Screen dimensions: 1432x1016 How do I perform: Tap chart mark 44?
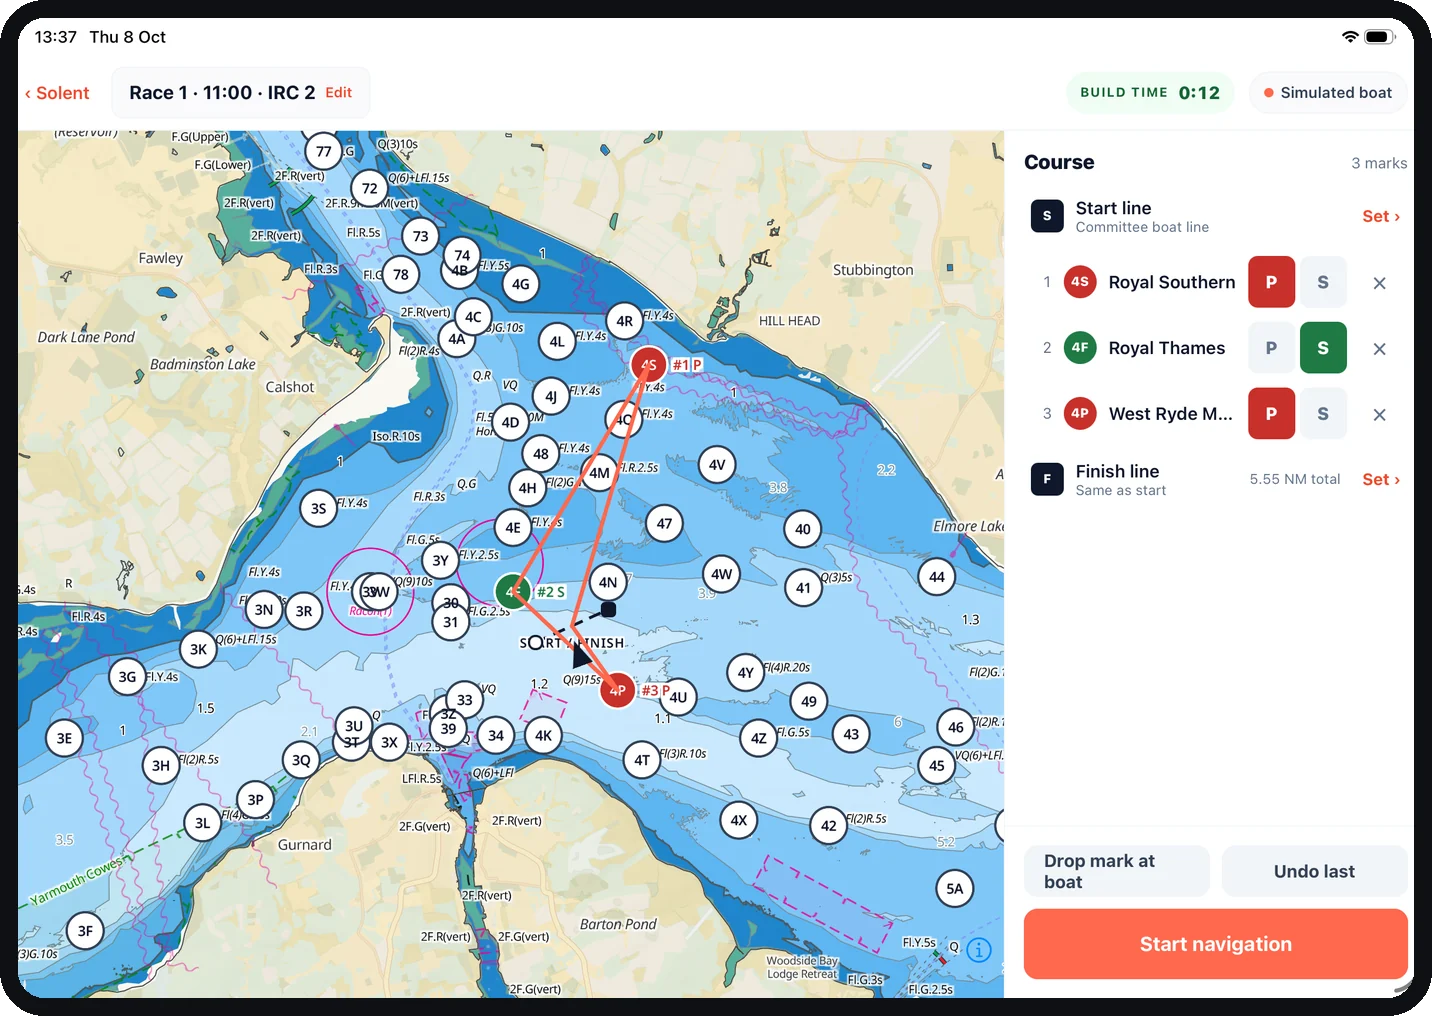[x=937, y=577]
